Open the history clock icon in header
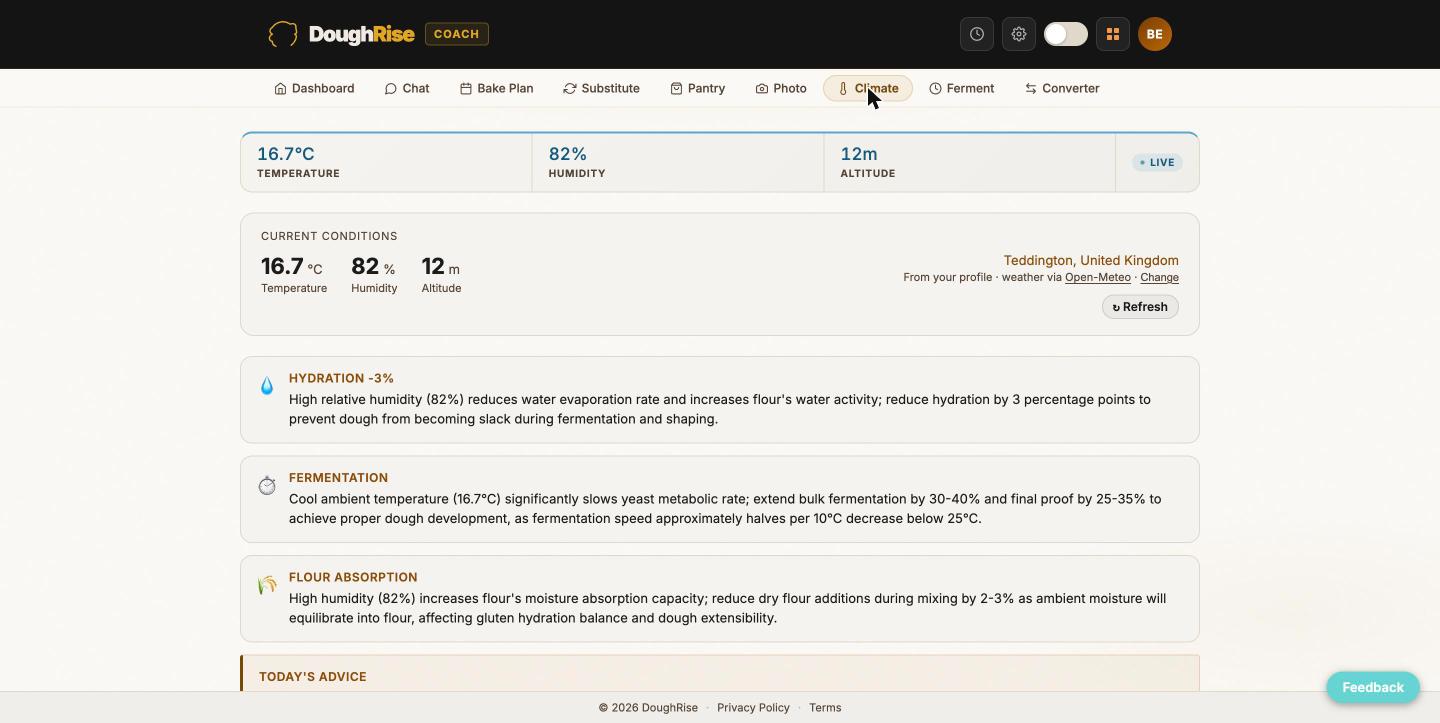 tap(977, 34)
